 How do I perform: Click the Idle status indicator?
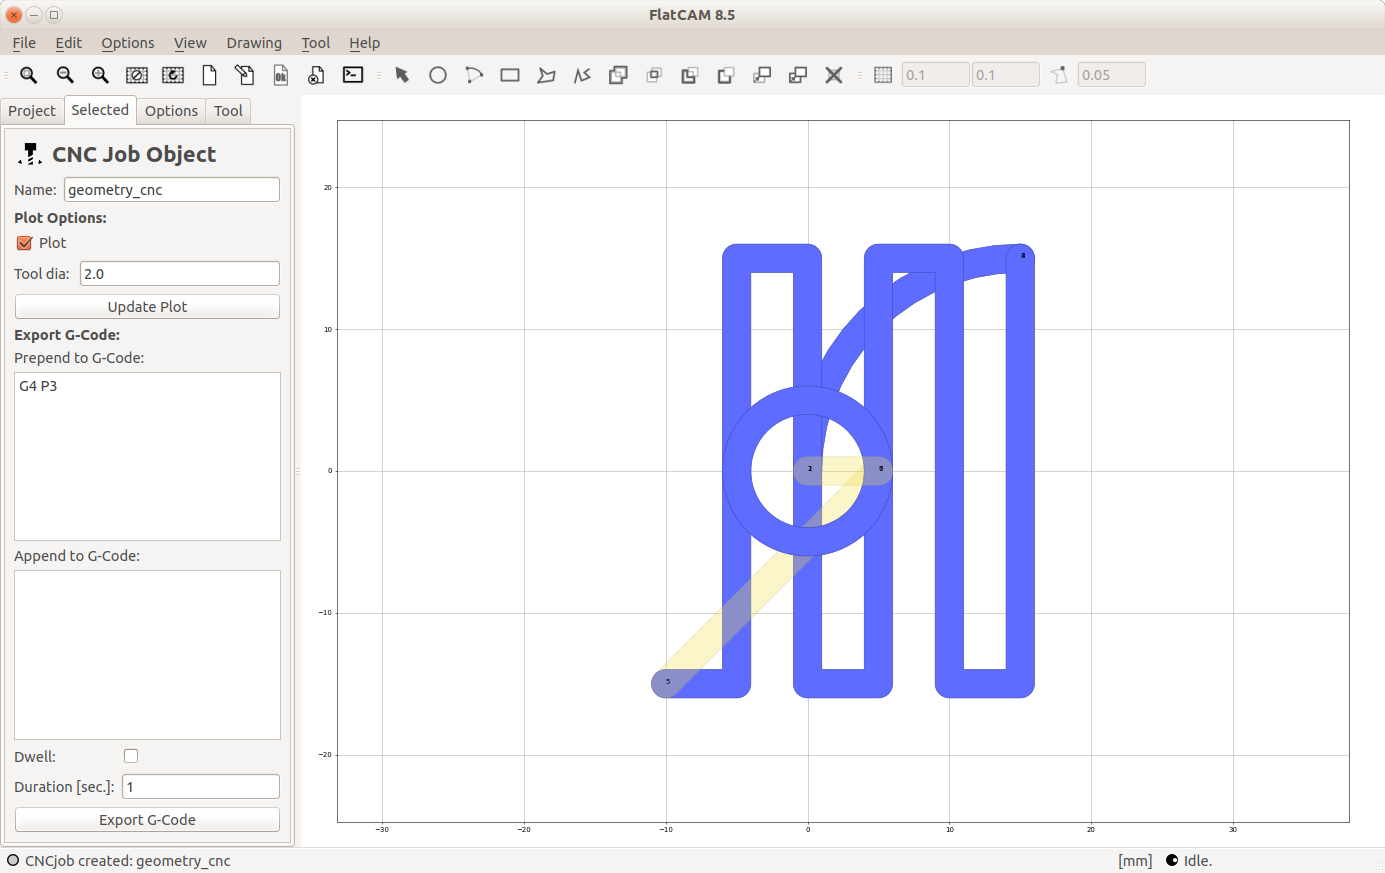point(1189,861)
